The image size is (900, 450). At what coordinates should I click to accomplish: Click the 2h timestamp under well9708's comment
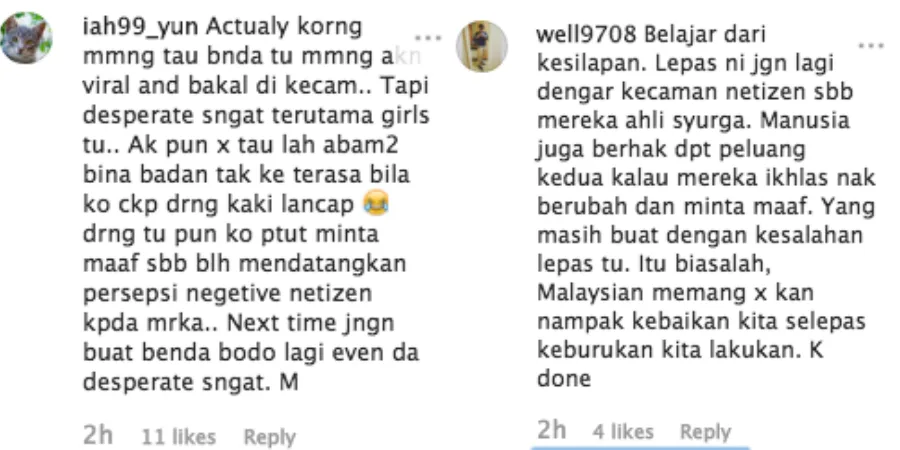(552, 430)
